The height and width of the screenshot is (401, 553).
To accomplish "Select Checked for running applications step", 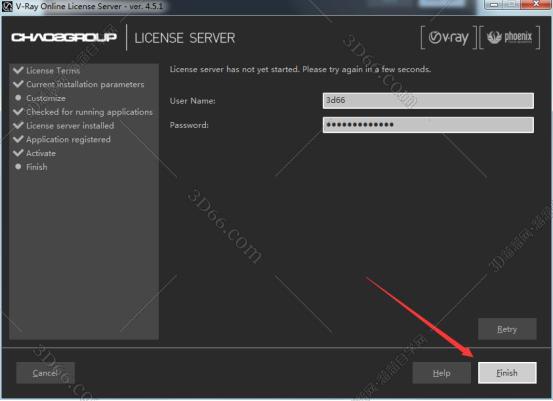I will point(89,112).
